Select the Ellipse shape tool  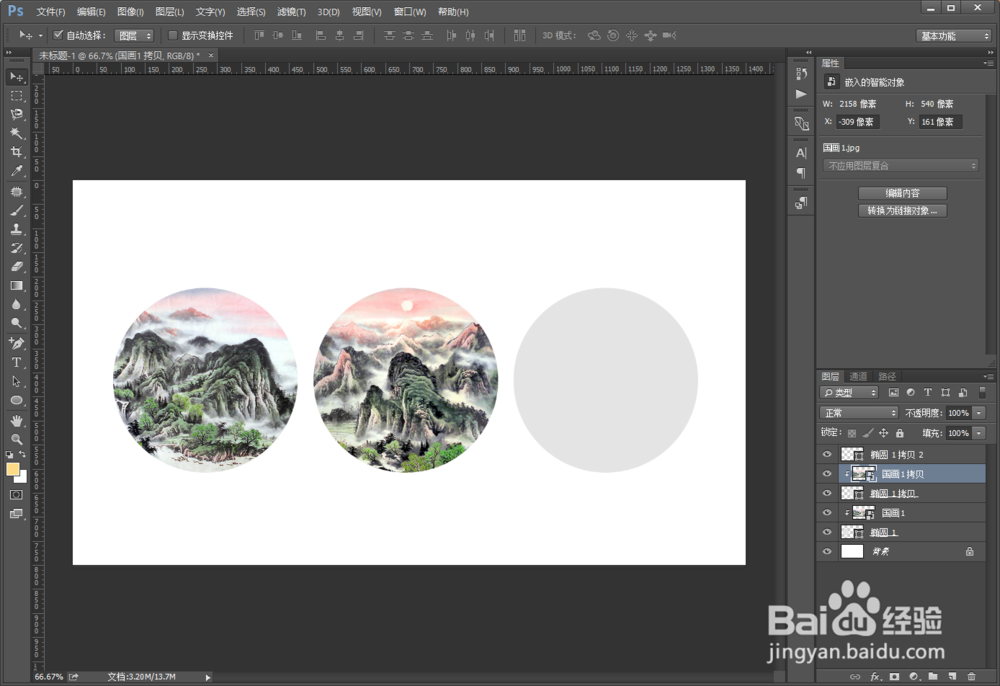(x=17, y=400)
